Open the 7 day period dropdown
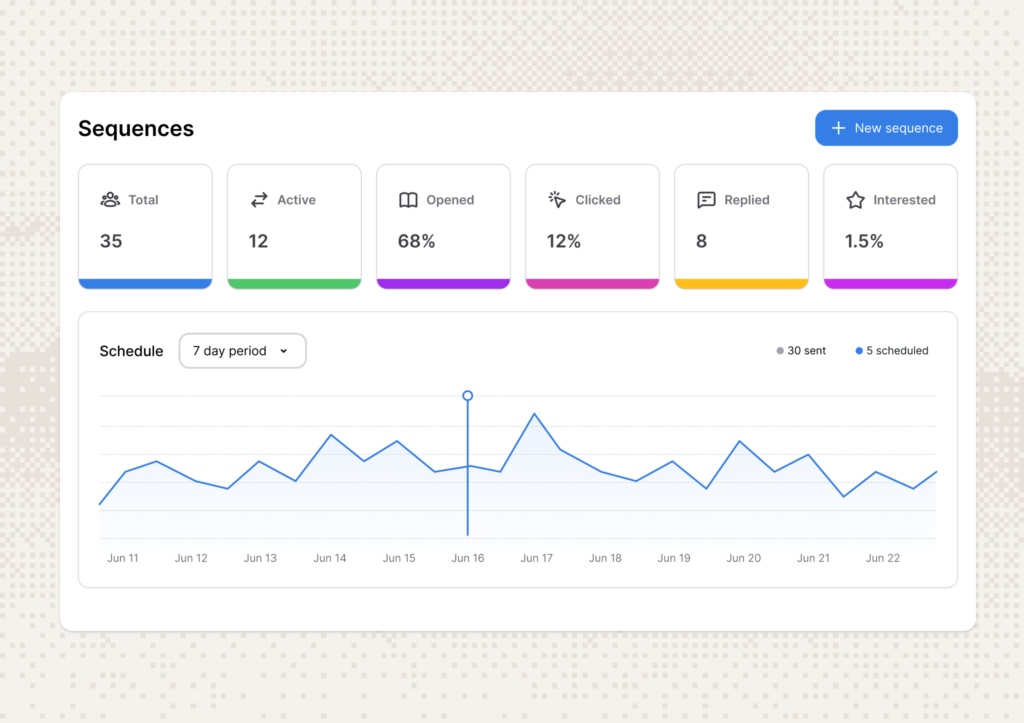The image size is (1024, 723). click(242, 351)
